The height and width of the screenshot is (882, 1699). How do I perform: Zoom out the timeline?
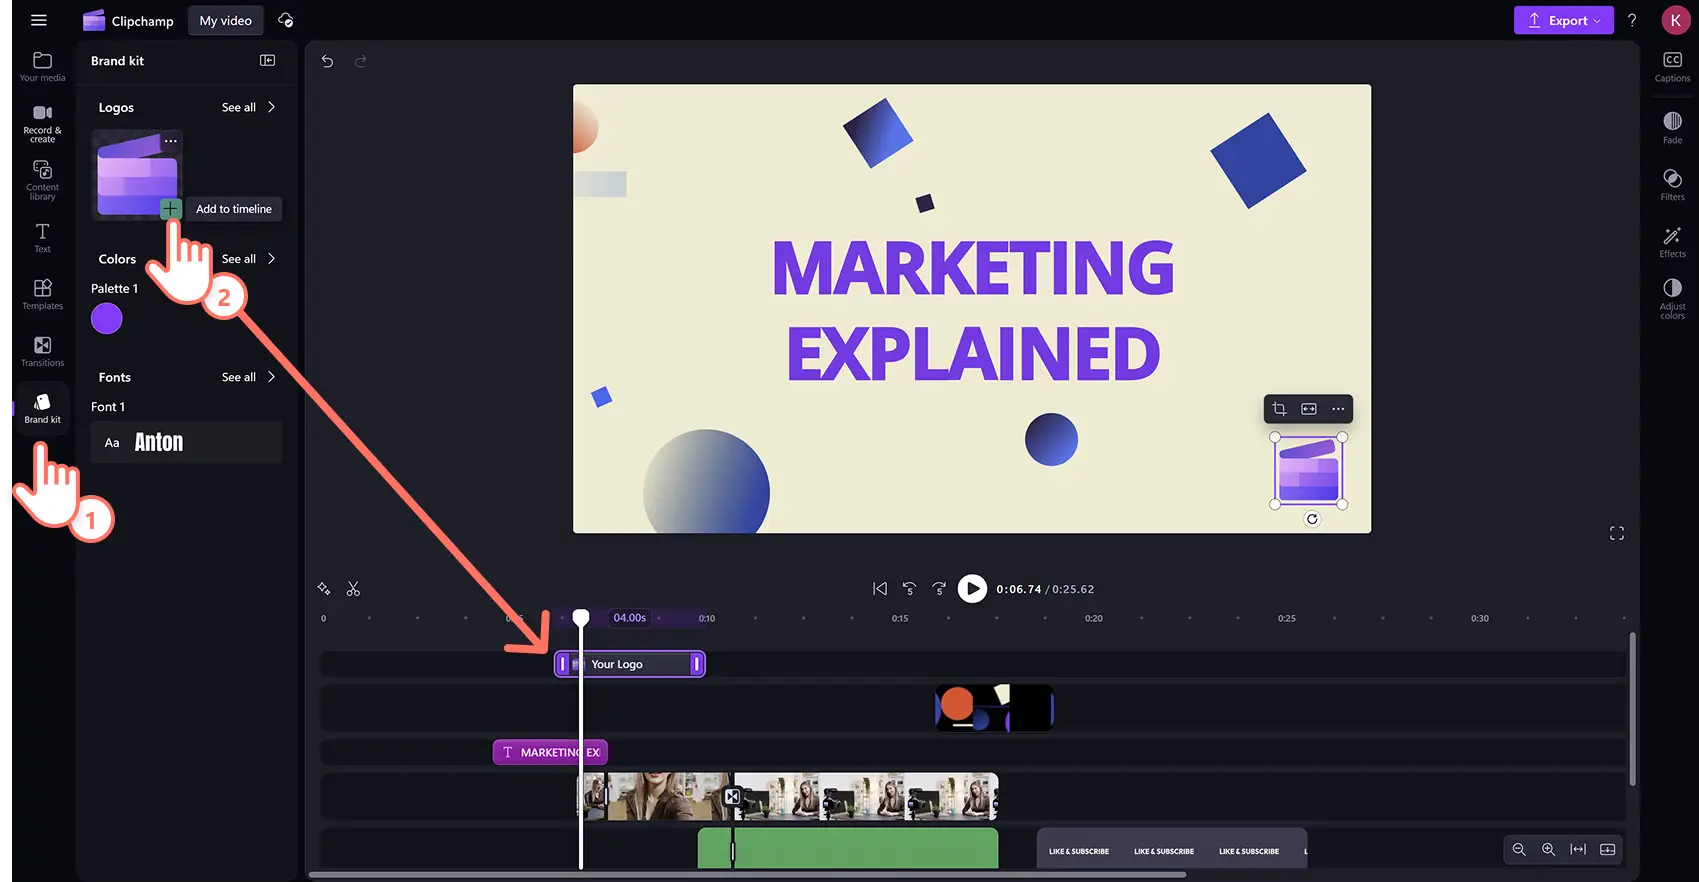[x=1519, y=849]
